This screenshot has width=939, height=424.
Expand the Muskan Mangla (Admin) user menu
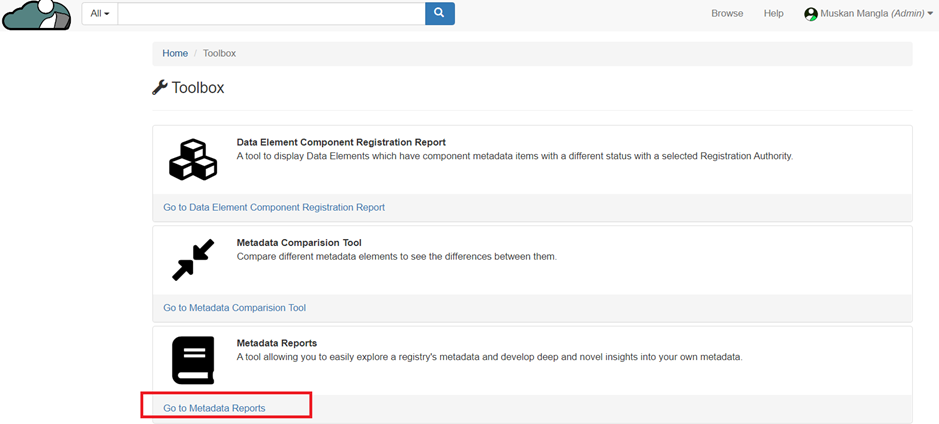(872, 14)
